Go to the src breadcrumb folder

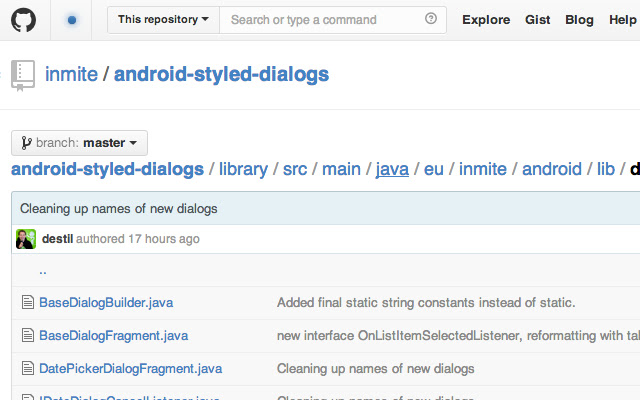(x=295, y=169)
